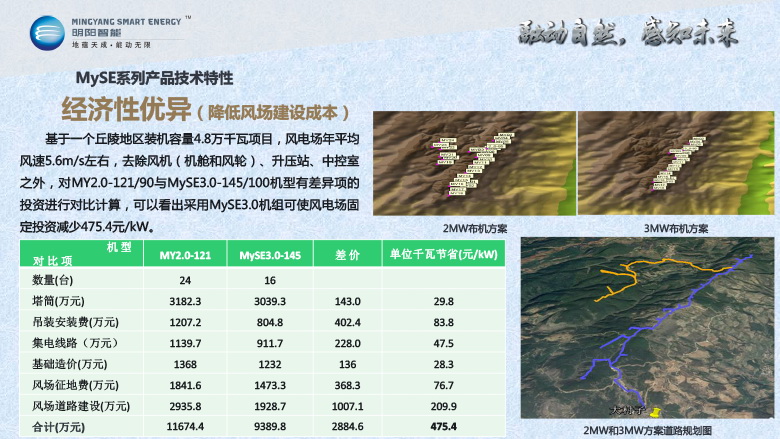Viewport: 780px width, 439px height.
Task: Click the '对比项' header label
Action: point(53,261)
